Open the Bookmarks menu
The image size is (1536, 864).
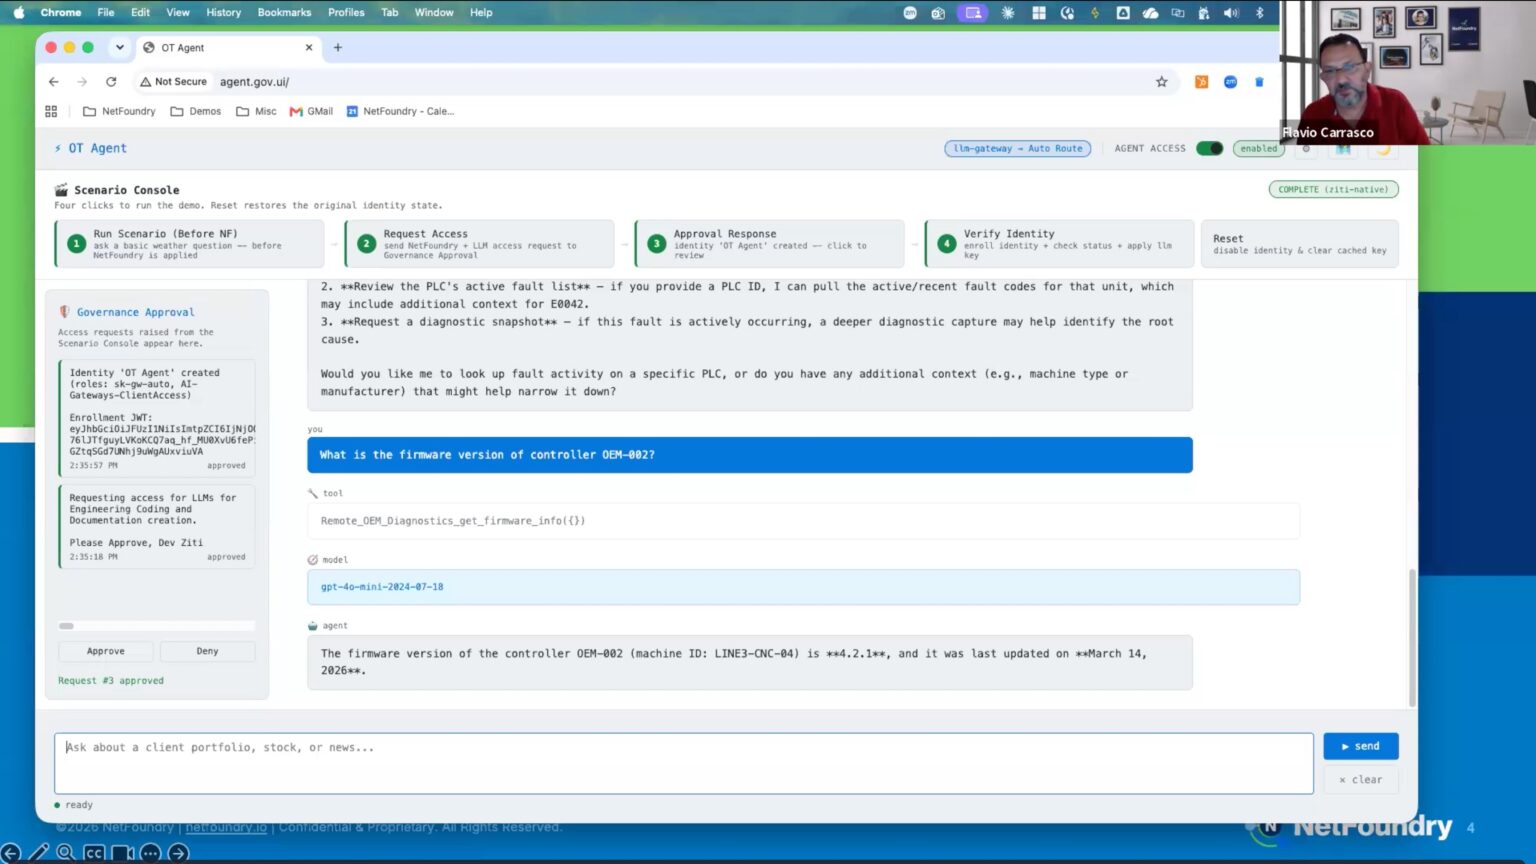pos(284,12)
